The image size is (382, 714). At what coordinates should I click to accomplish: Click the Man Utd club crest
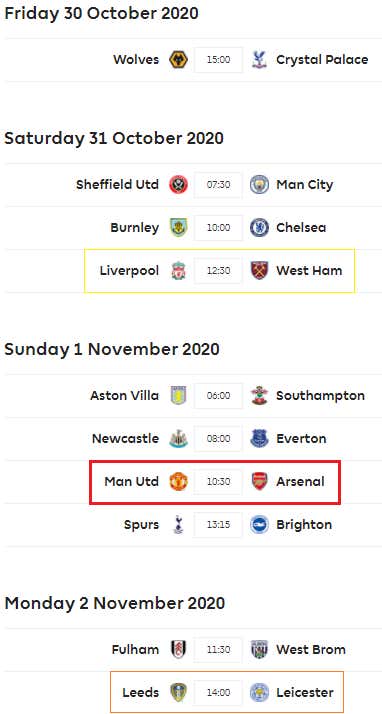pos(178,481)
